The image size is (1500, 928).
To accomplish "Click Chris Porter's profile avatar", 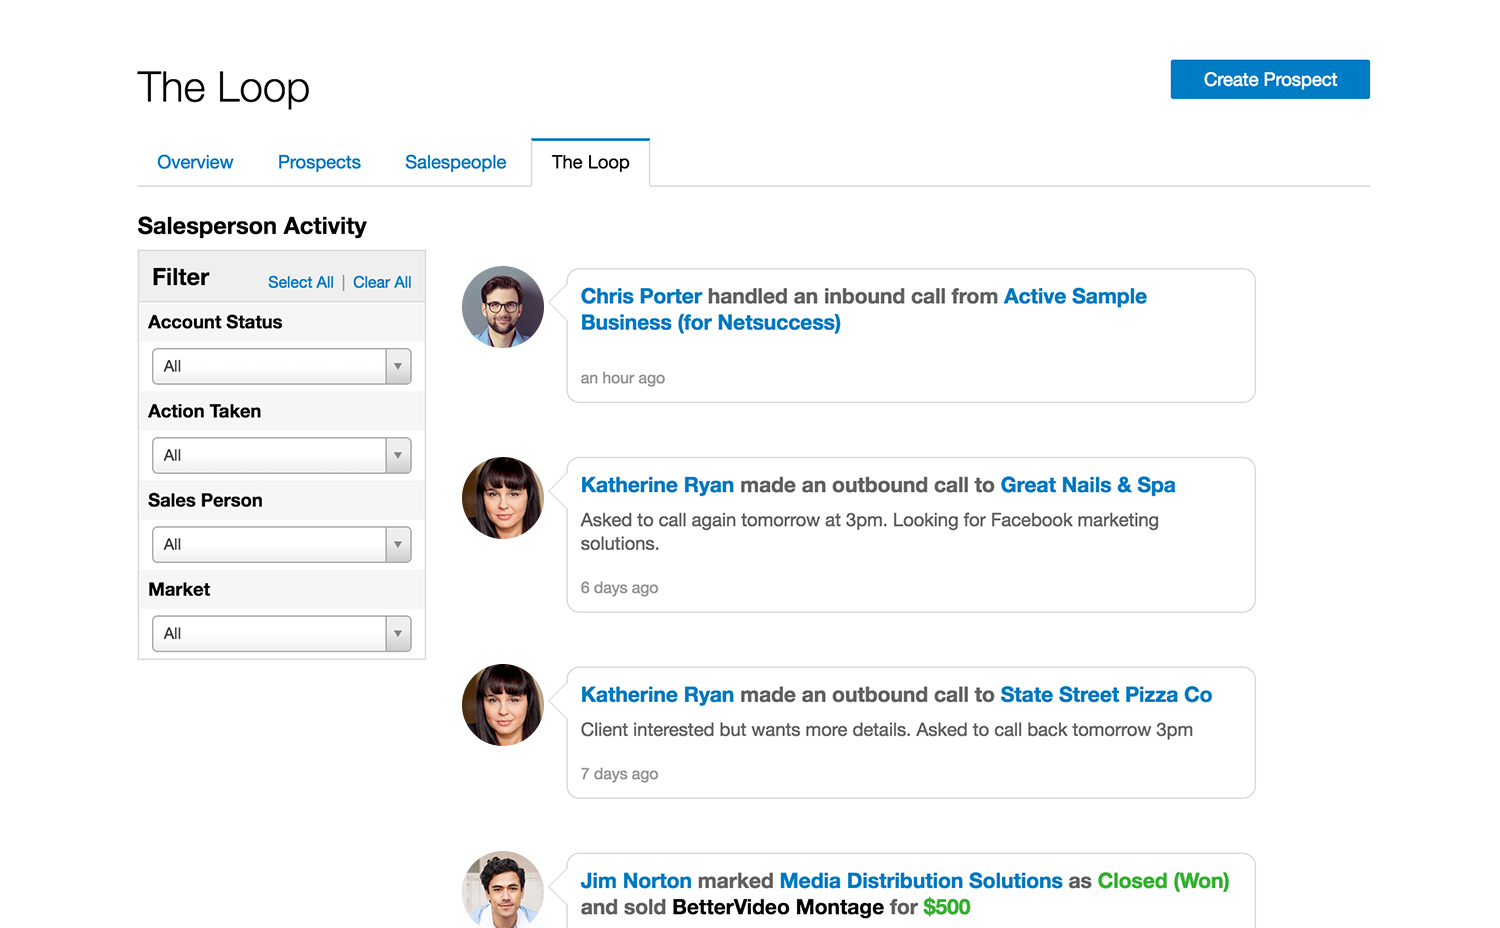I will coord(503,307).
